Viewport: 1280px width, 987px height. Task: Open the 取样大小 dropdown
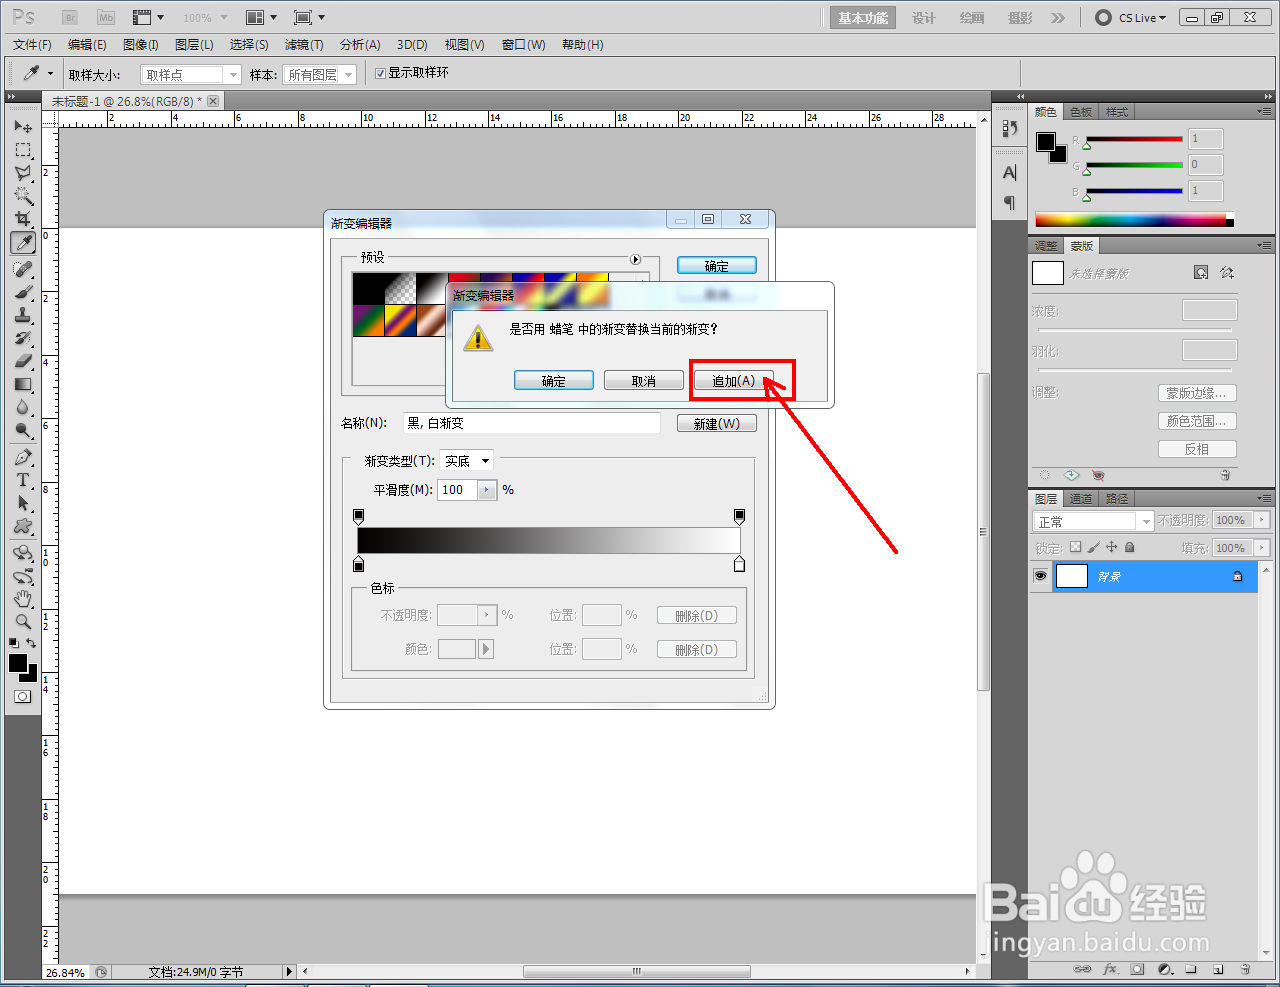191,74
